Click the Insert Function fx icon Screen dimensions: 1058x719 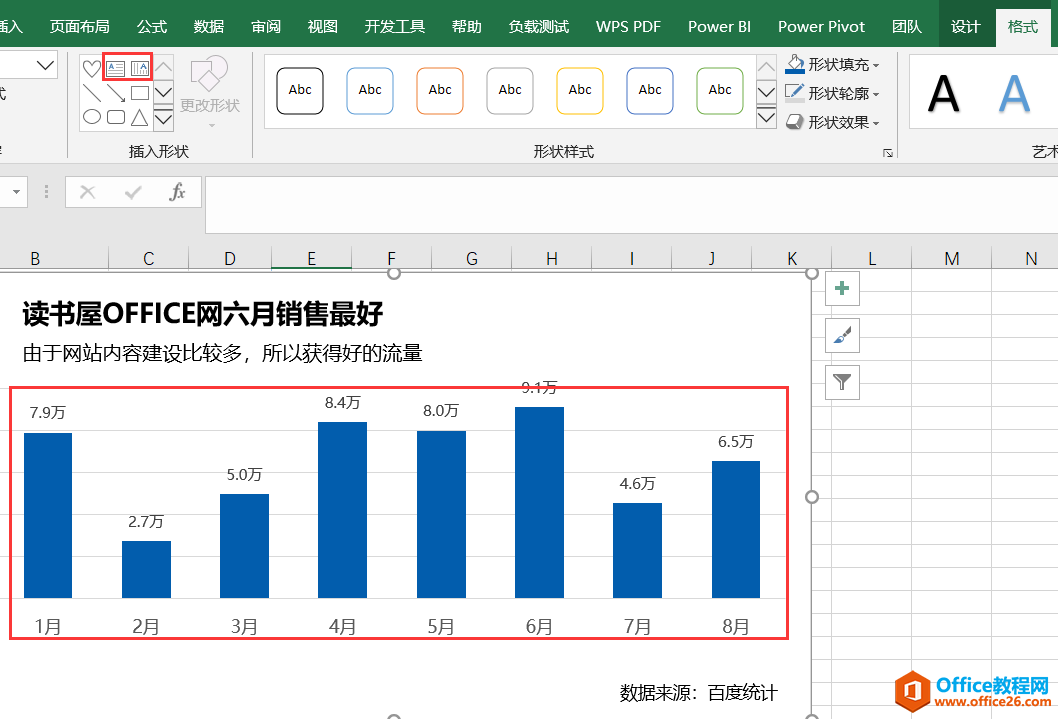[x=178, y=192]
